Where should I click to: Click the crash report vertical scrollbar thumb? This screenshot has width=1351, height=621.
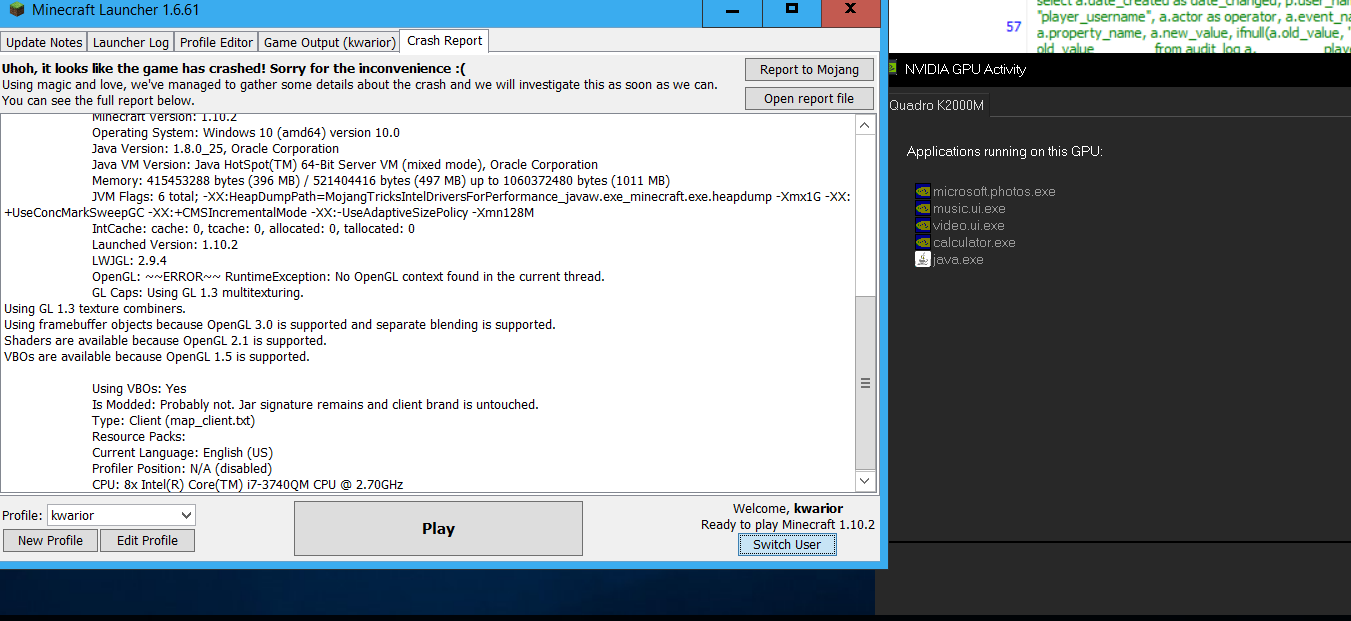coord(865,383)
